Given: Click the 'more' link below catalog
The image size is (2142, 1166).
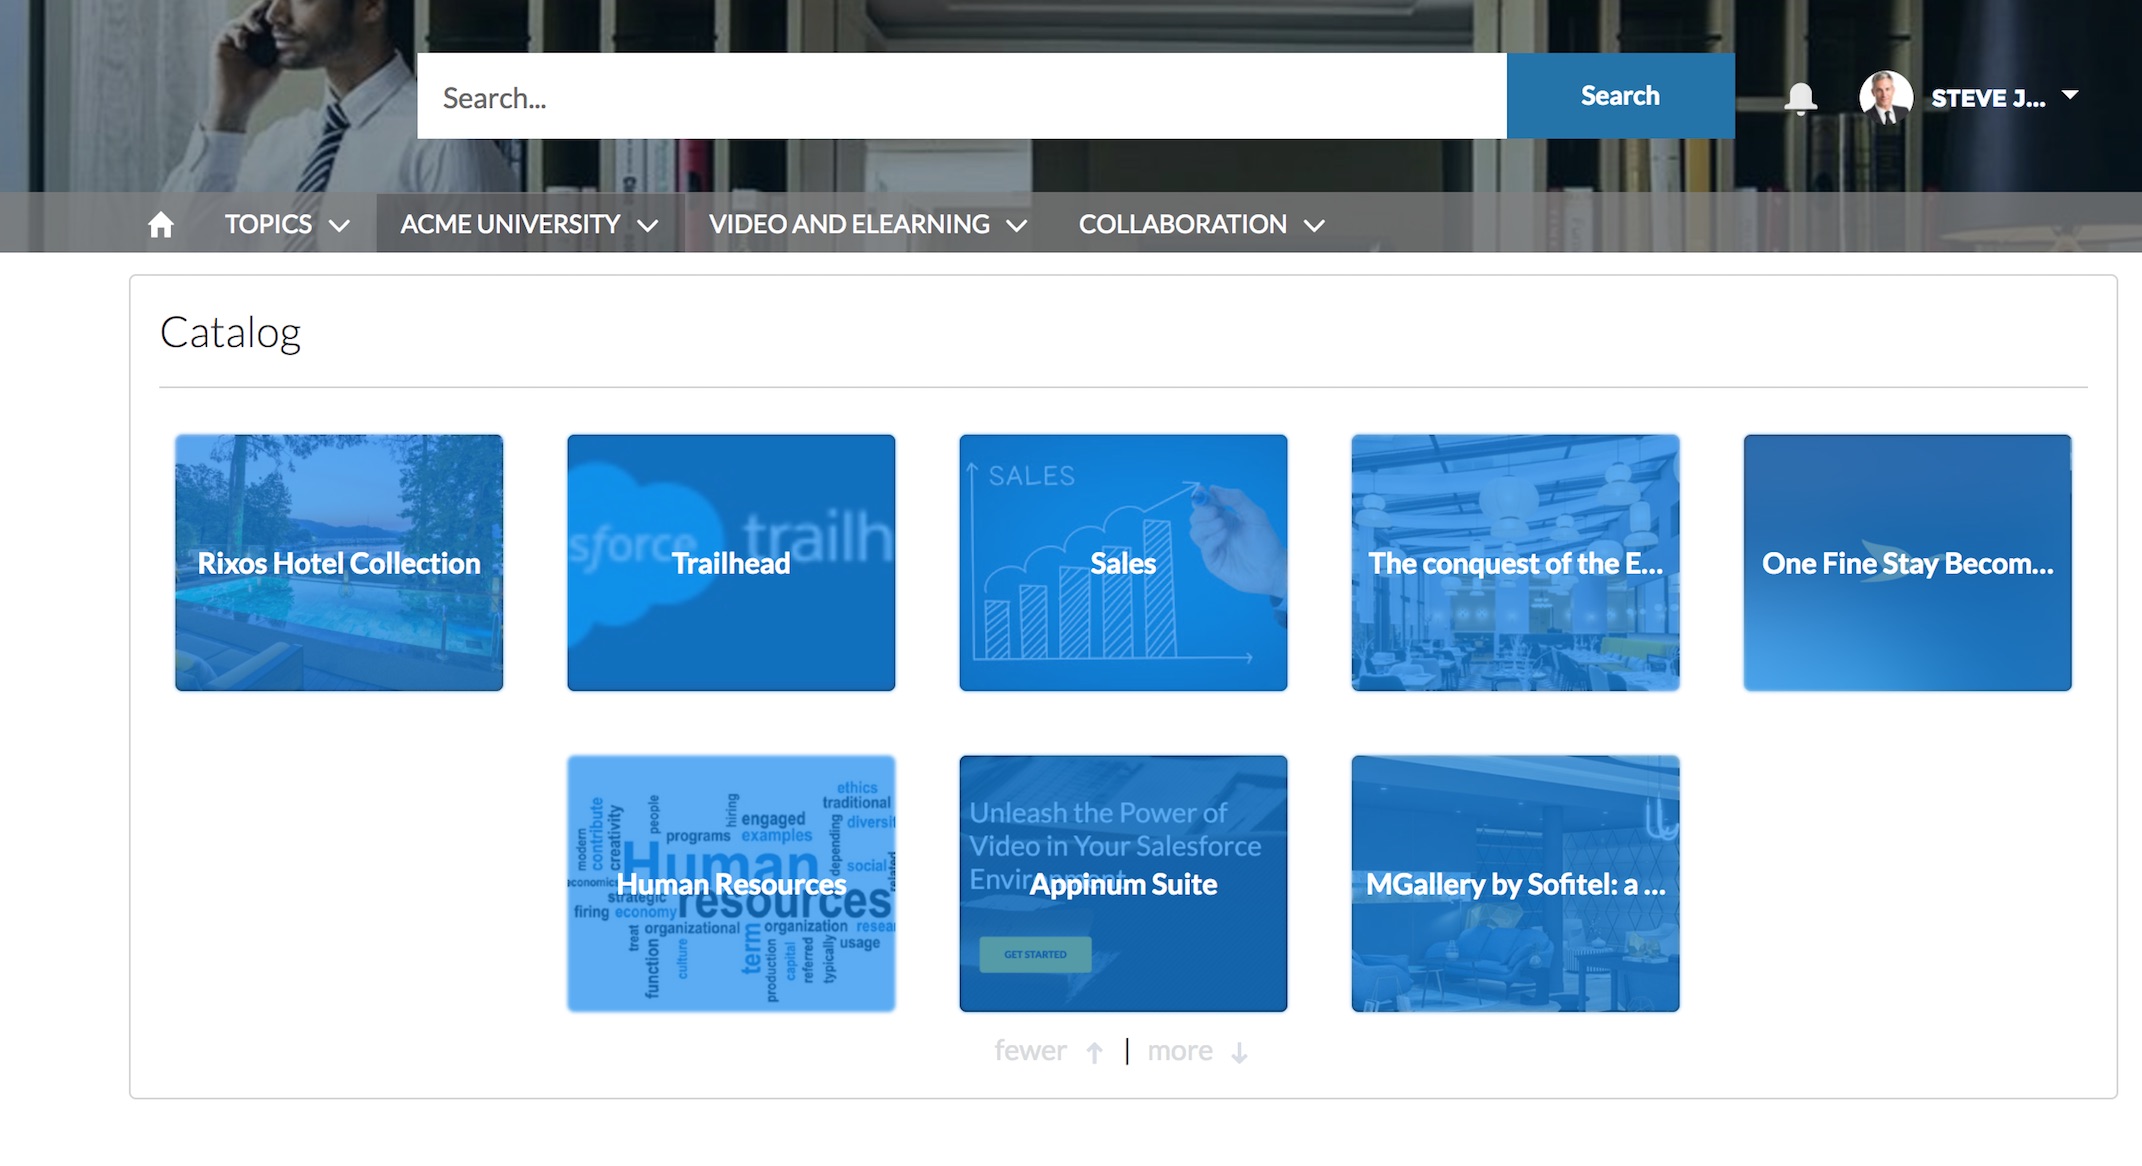Looking at the screenshot, I should [1180, 1051].
